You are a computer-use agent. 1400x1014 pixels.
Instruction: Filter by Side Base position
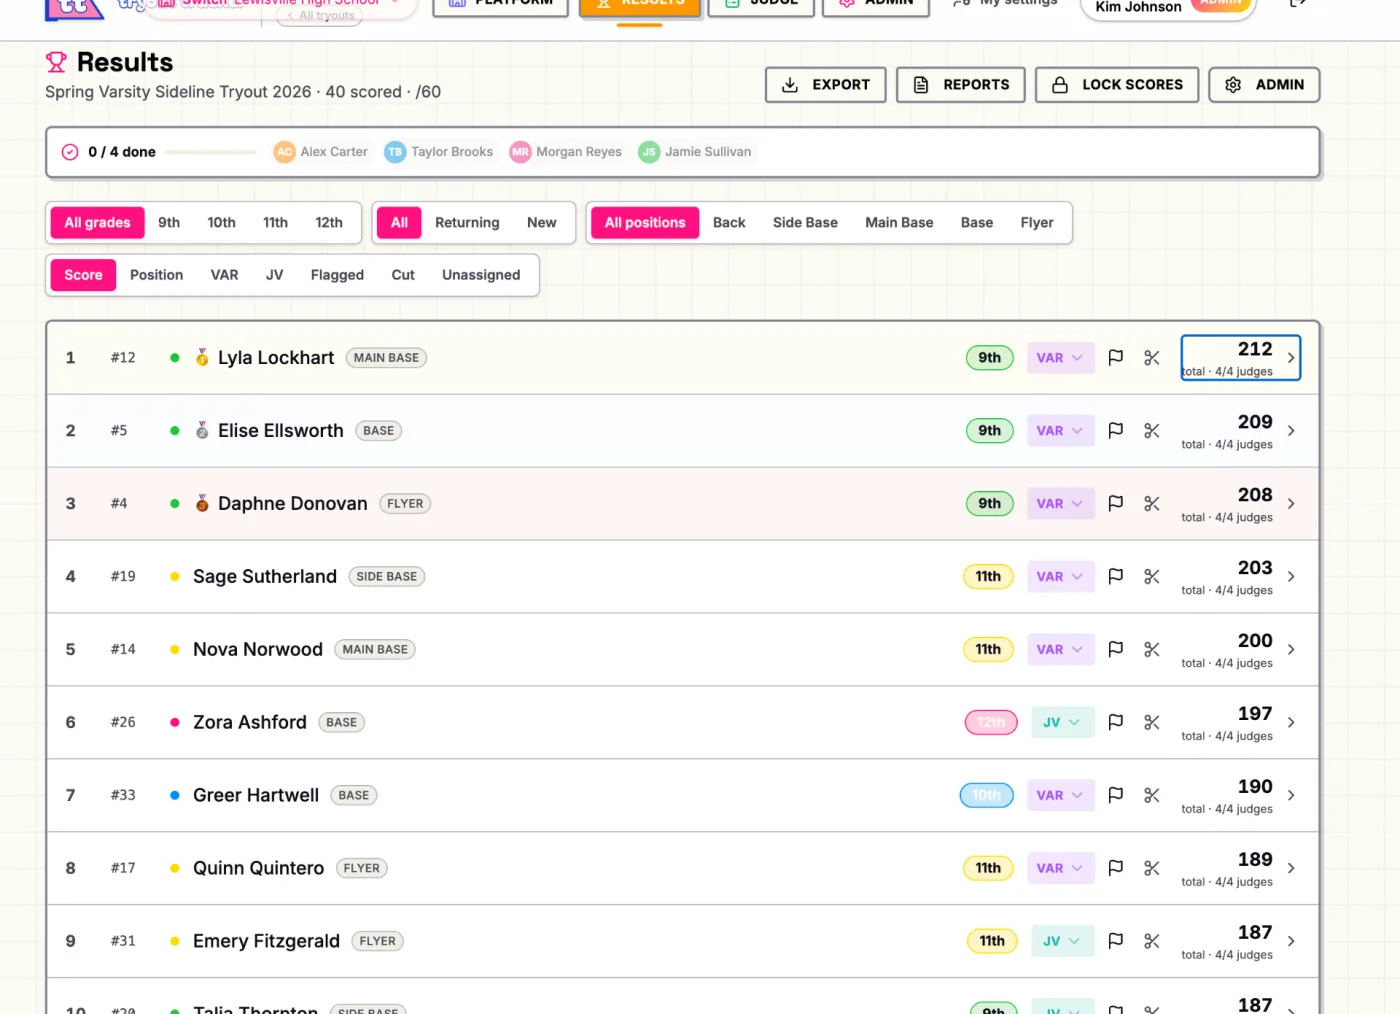tap(805, 222)
